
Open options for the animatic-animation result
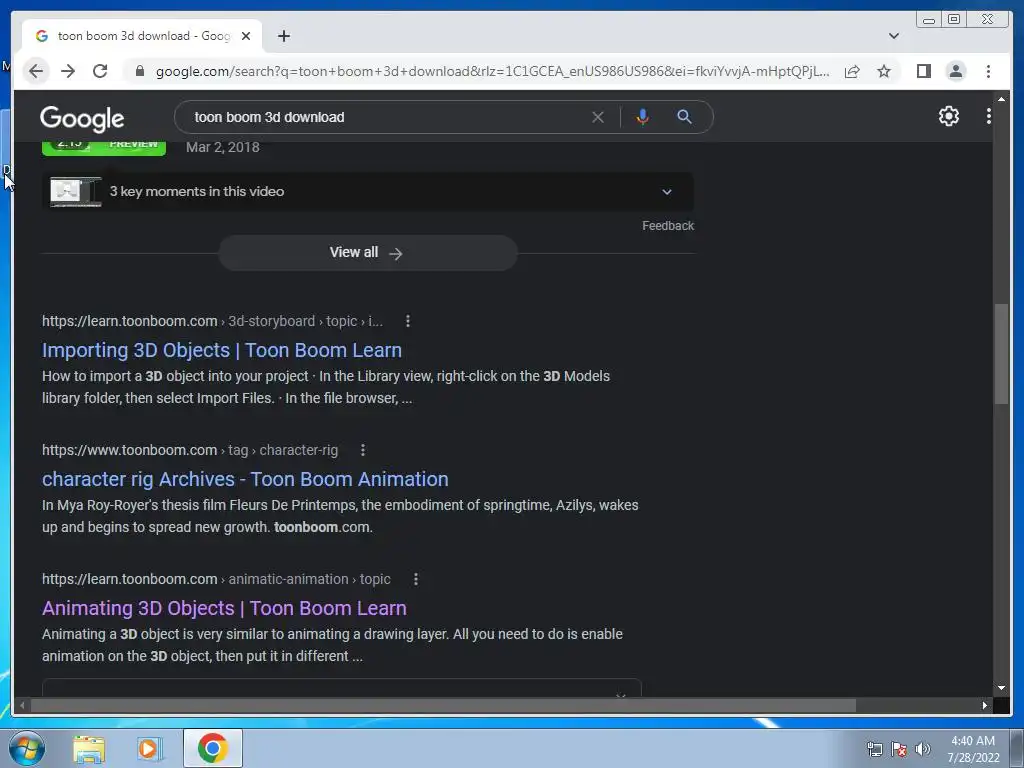(x=415, y=579)
